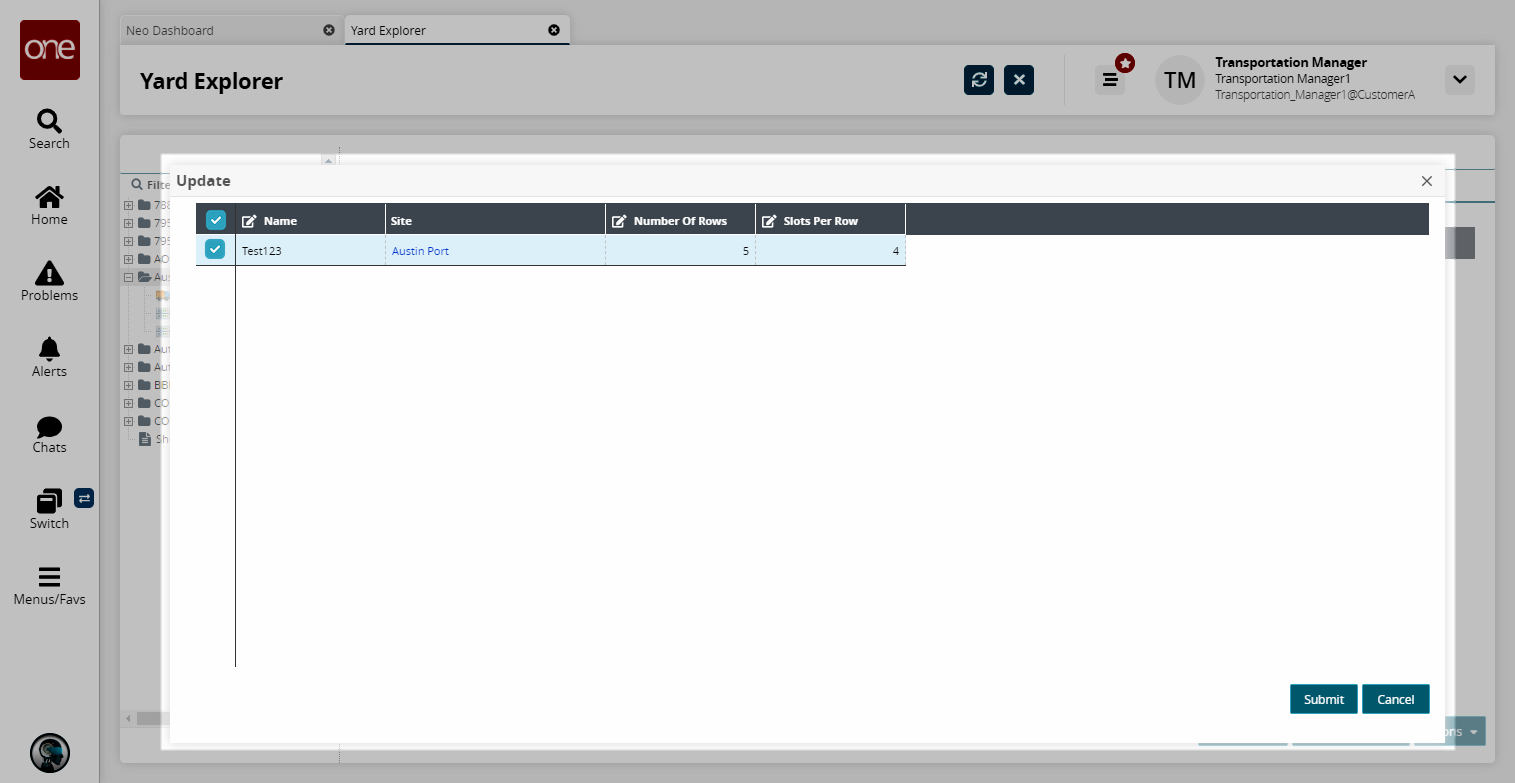Refresh the Yard Explorer page
This screenshot has height=783, width=1515.
pyautogui.click(x=979, y=80)
